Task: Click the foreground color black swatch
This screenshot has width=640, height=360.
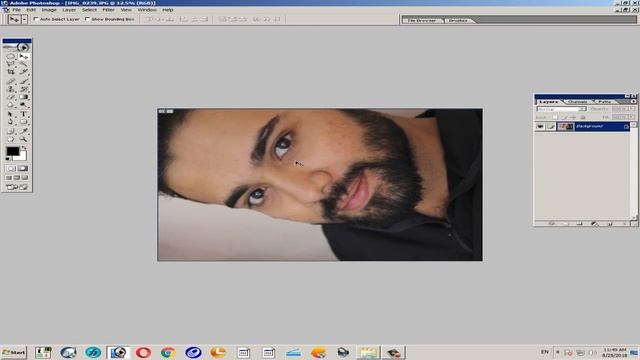Action: tap(12, 151)
